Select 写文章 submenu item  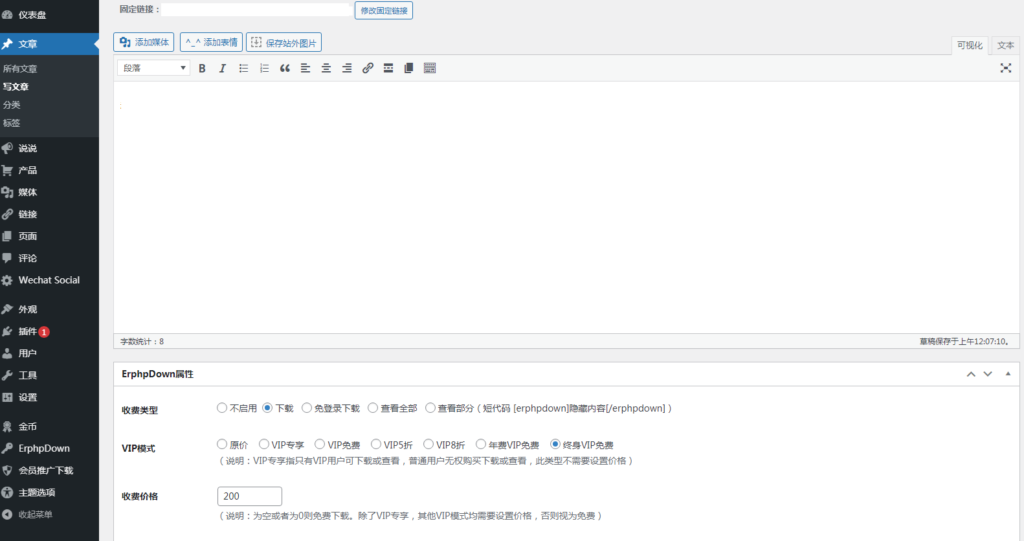pyautogui.click(x=16, y=86)
